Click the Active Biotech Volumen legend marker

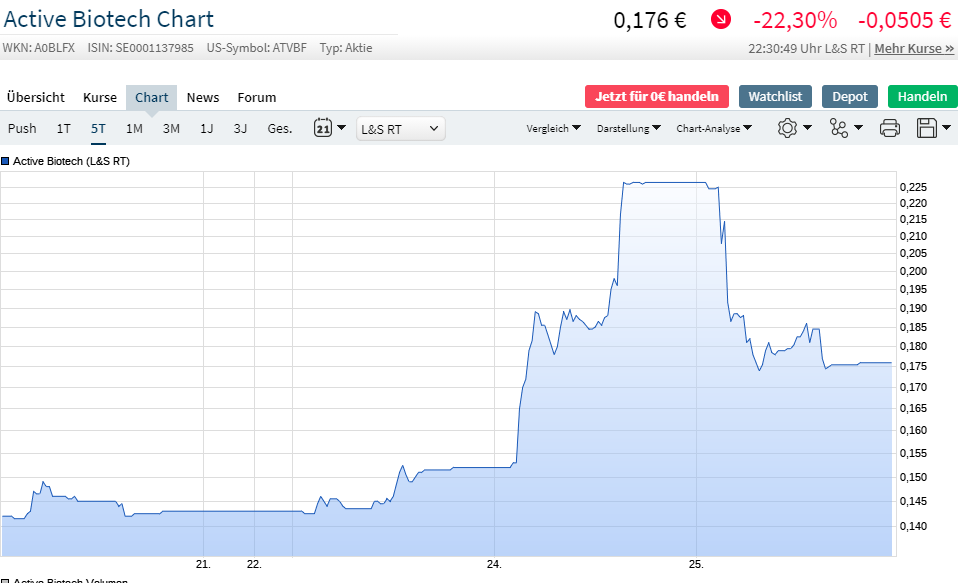pos(8,580)
